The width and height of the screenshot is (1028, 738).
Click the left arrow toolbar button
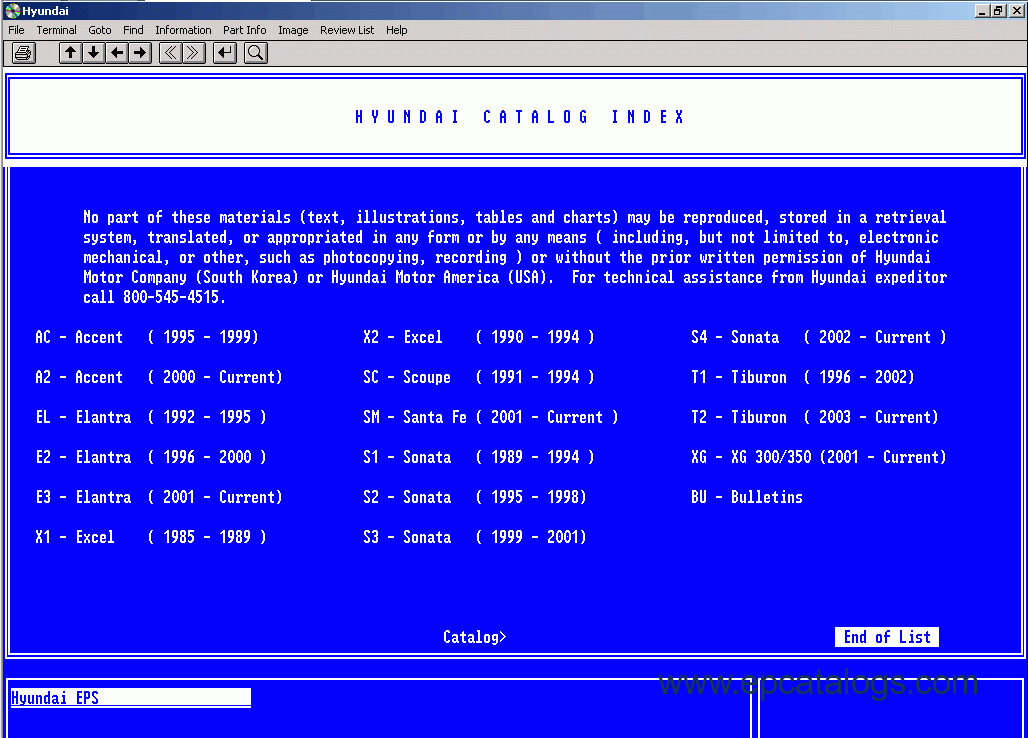[117, 53]
